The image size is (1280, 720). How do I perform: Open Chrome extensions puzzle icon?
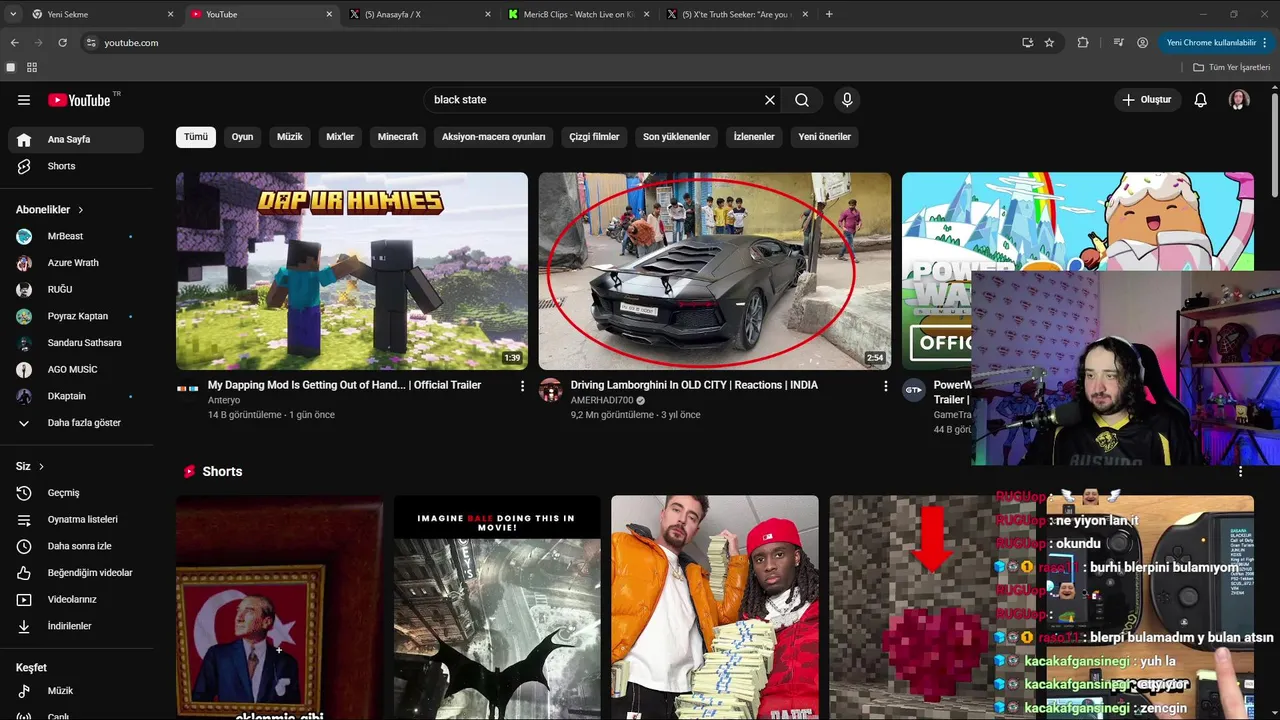pyautogui.click(x=1083, y=43)
